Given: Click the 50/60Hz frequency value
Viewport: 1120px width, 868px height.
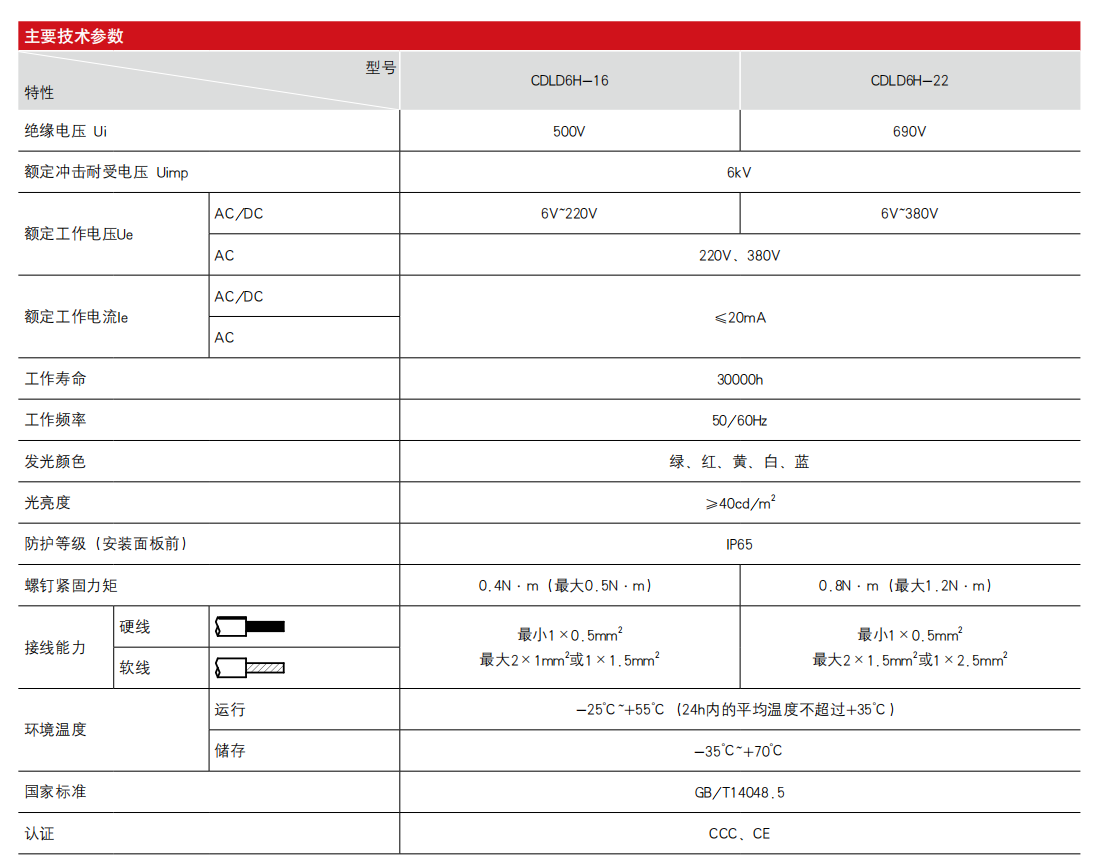Looking at the screenshot, I should pyautogui.click(x=739, y=420).
